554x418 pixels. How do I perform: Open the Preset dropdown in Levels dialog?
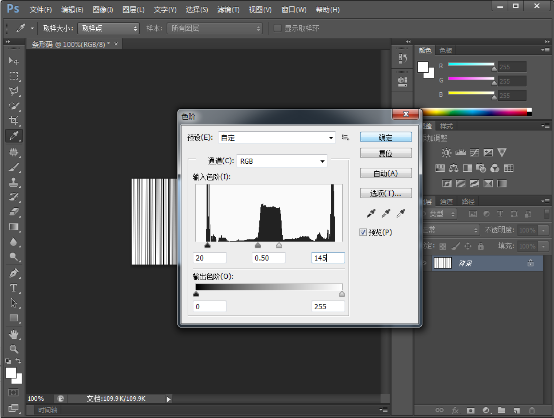tap(277, 137)
